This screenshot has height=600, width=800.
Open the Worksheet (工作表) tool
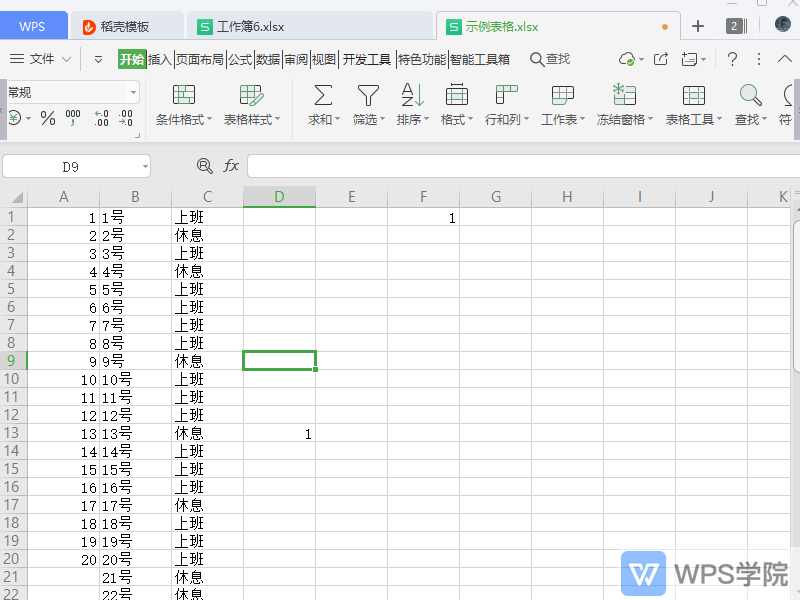(x=561, y=108)
